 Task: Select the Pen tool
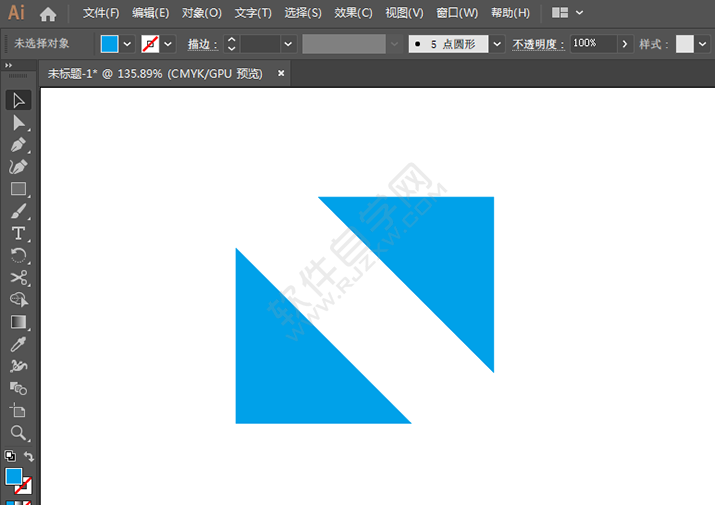tap(18, 145)
